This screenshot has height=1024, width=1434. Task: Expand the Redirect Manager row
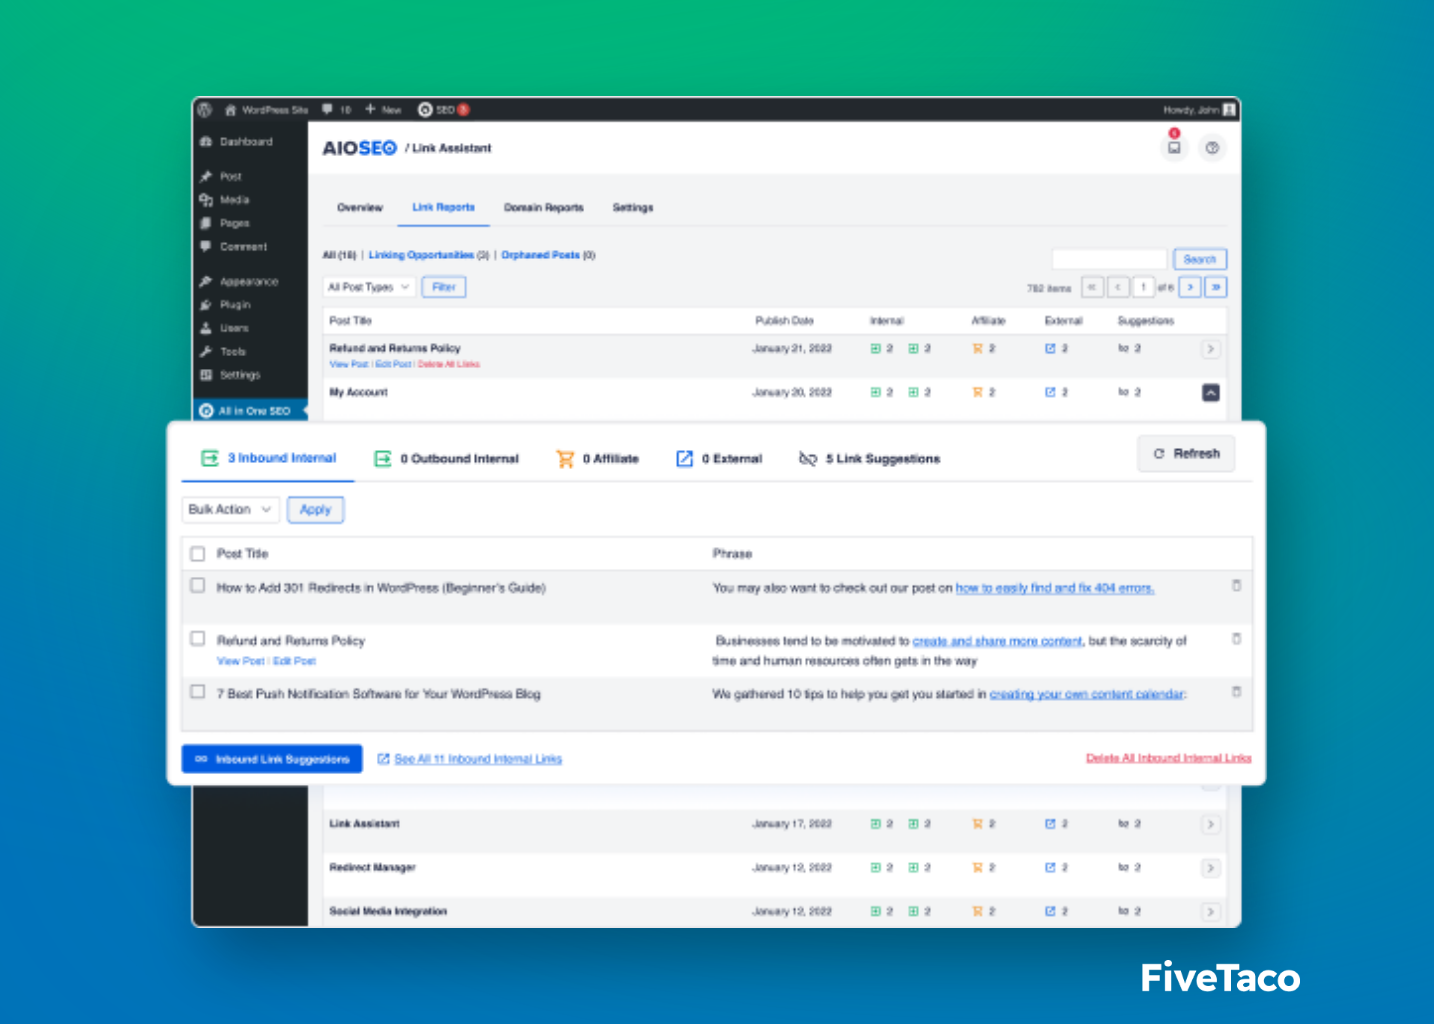(1210, 868)
